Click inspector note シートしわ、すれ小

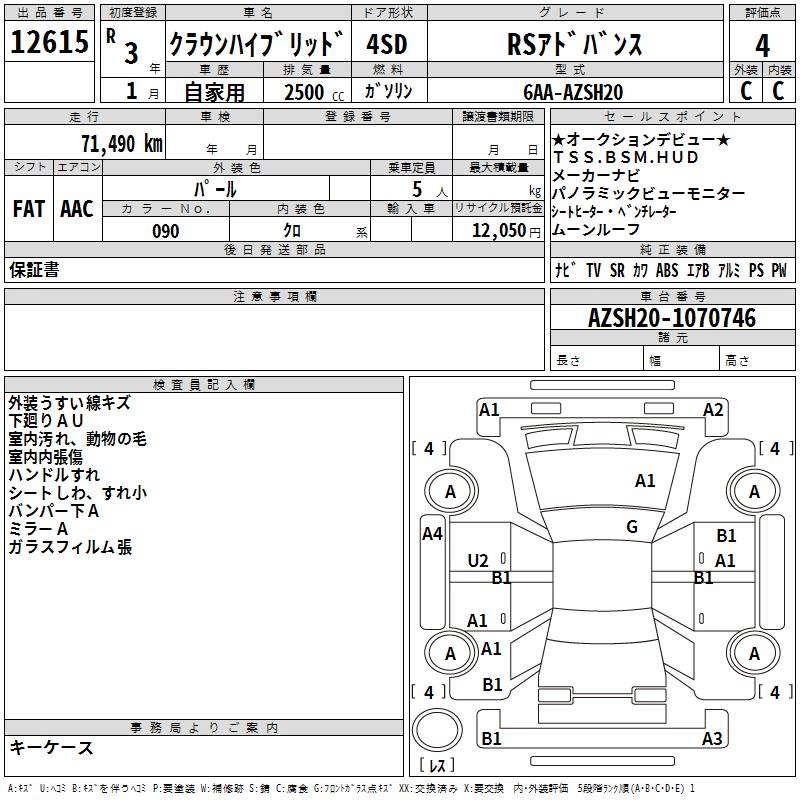pyautogui.click(x=78, y=493)
